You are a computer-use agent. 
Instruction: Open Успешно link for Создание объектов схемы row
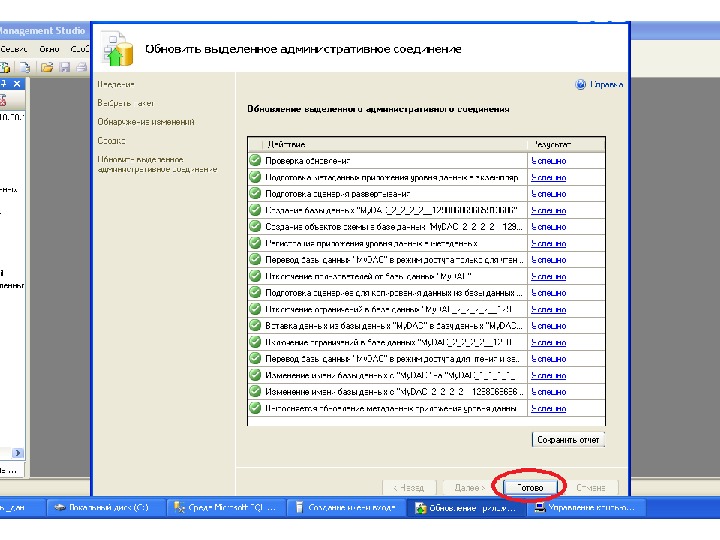coord(548,227)
